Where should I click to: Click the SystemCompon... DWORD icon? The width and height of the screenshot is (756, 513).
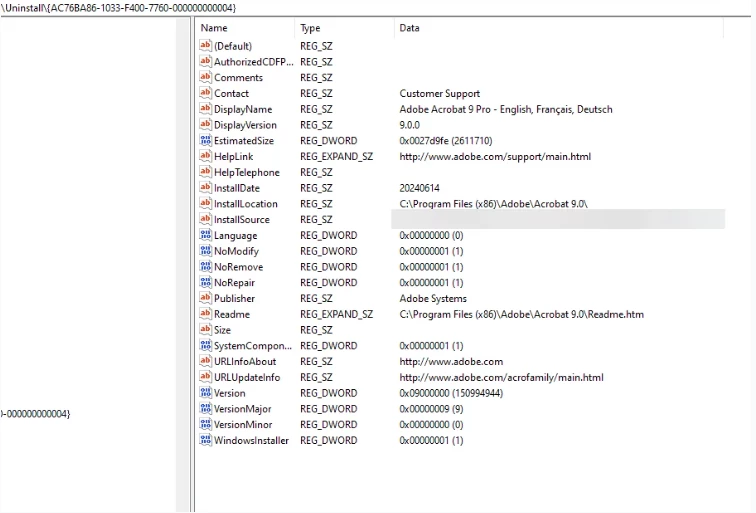click(x=205, y=346)
